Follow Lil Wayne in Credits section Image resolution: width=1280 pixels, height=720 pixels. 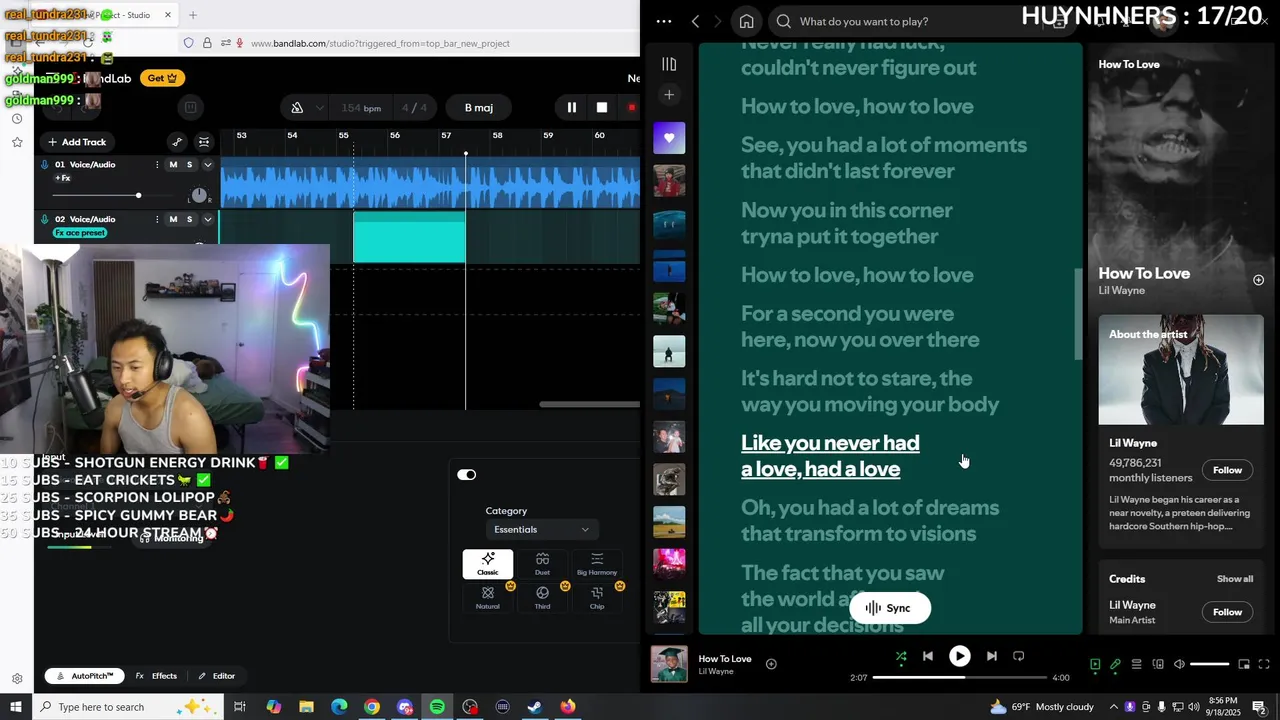click(1227, 612)
